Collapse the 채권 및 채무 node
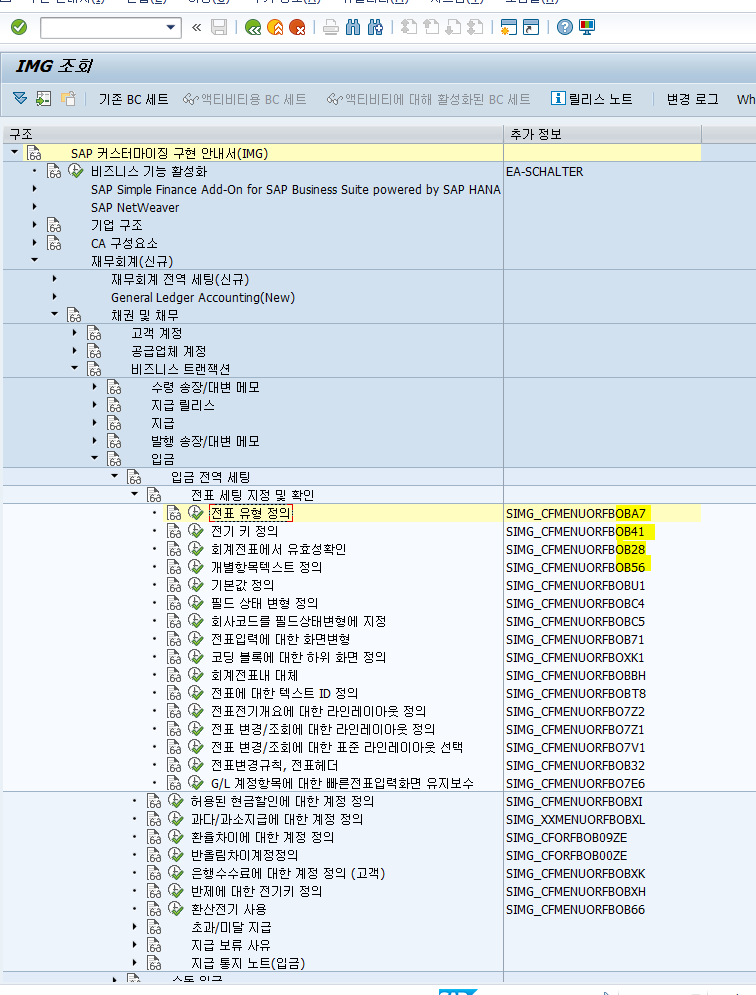 point(55,314)
